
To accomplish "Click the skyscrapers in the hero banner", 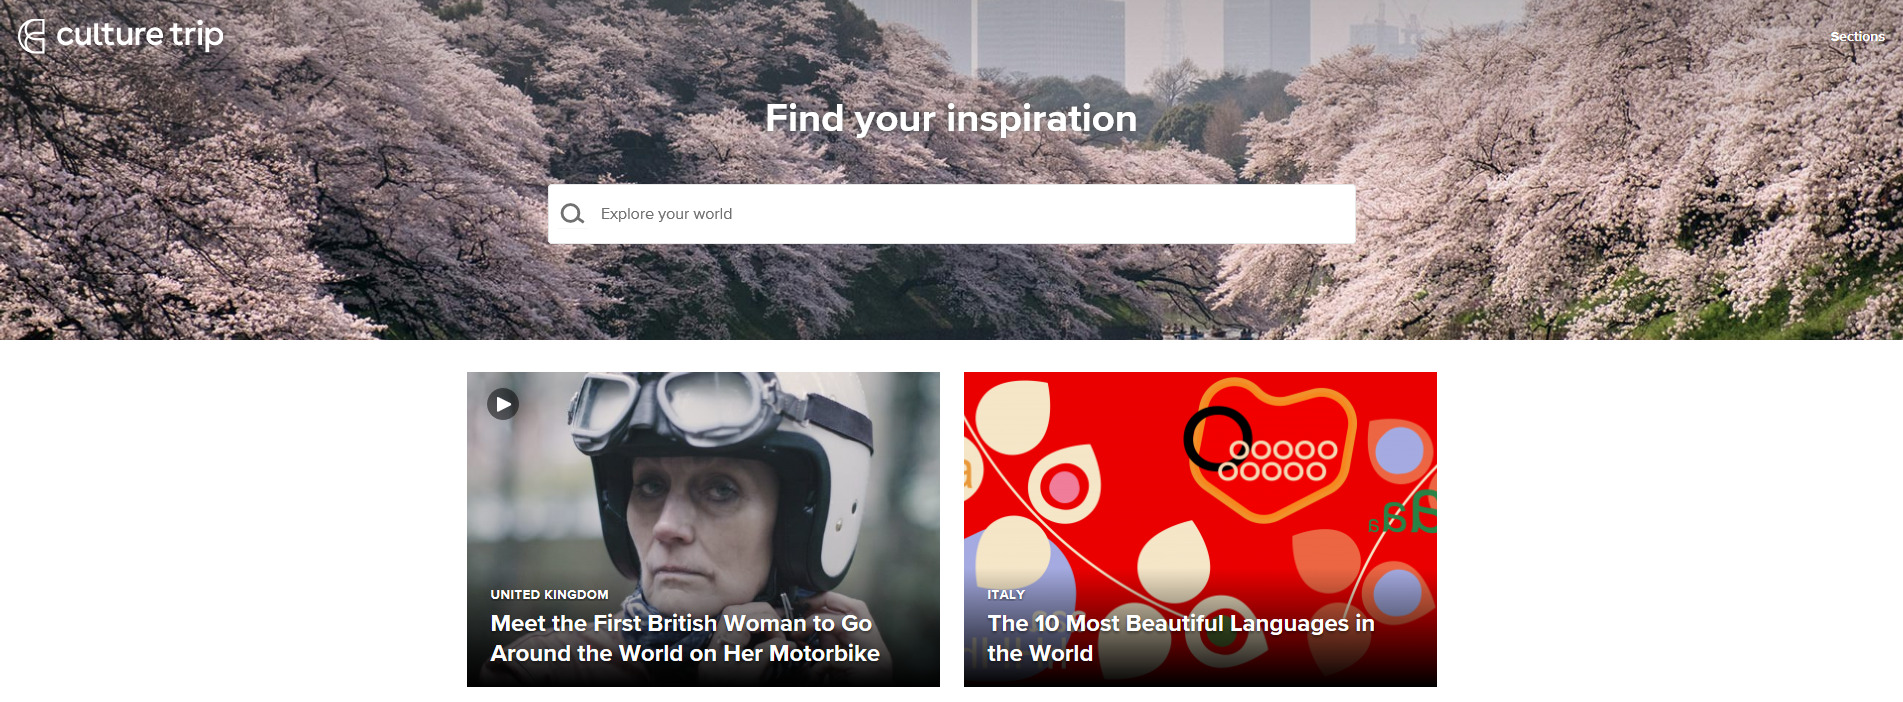I will [1140, 40].
